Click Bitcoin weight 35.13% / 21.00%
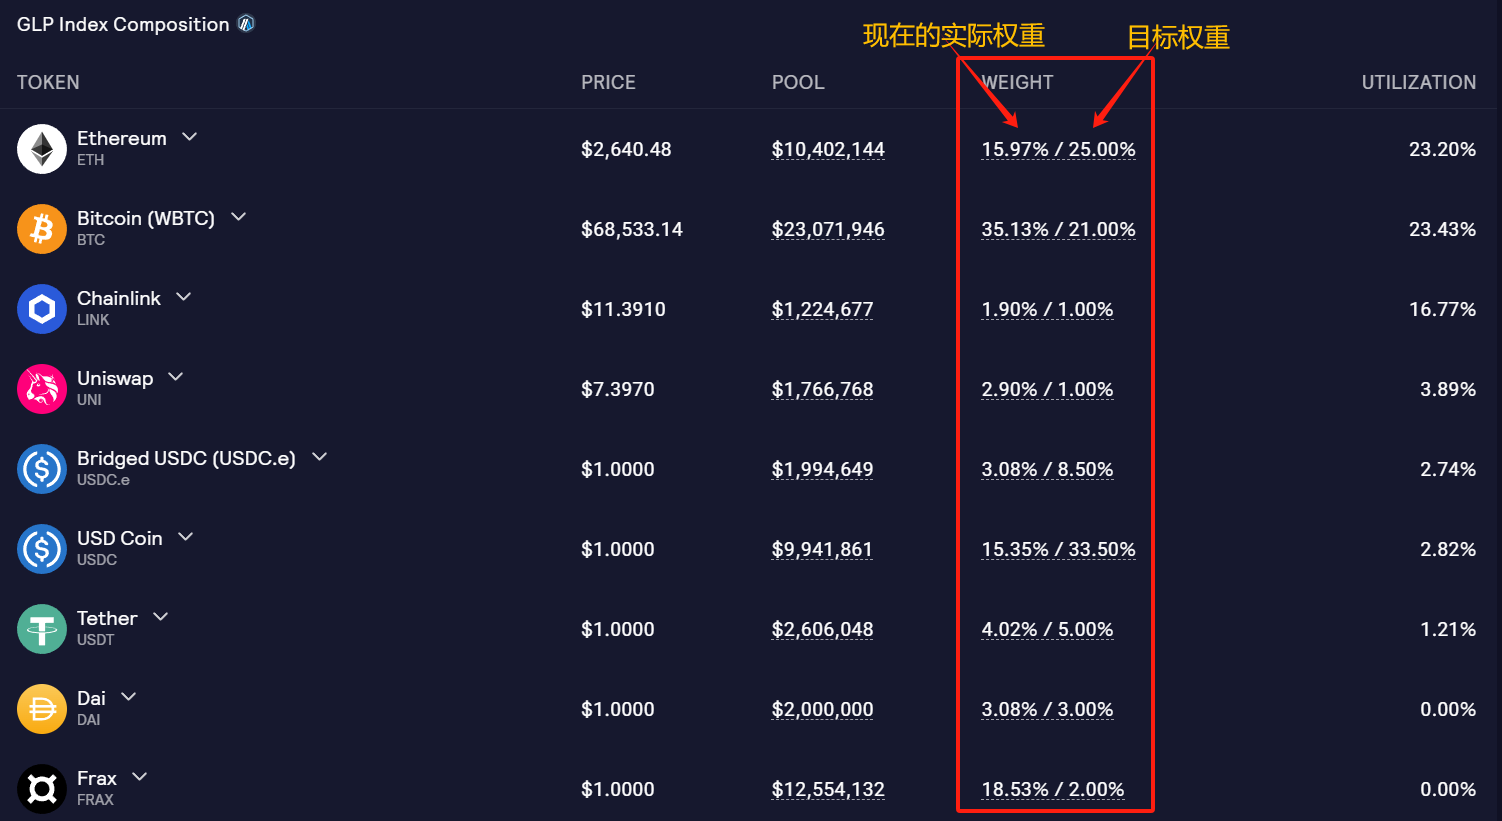The height and width of the screenshot is (821, 1502). pos(1058,229)
